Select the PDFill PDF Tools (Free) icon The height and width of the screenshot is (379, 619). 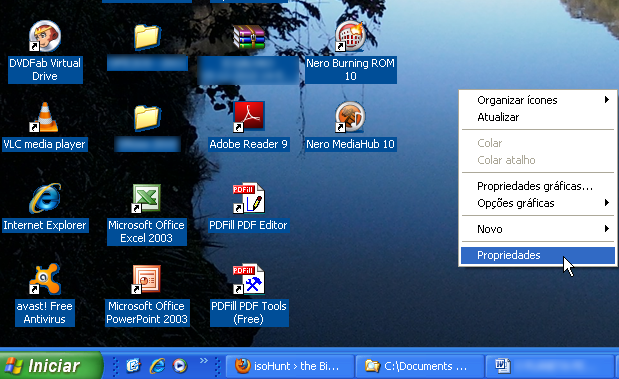coord(248,279)
